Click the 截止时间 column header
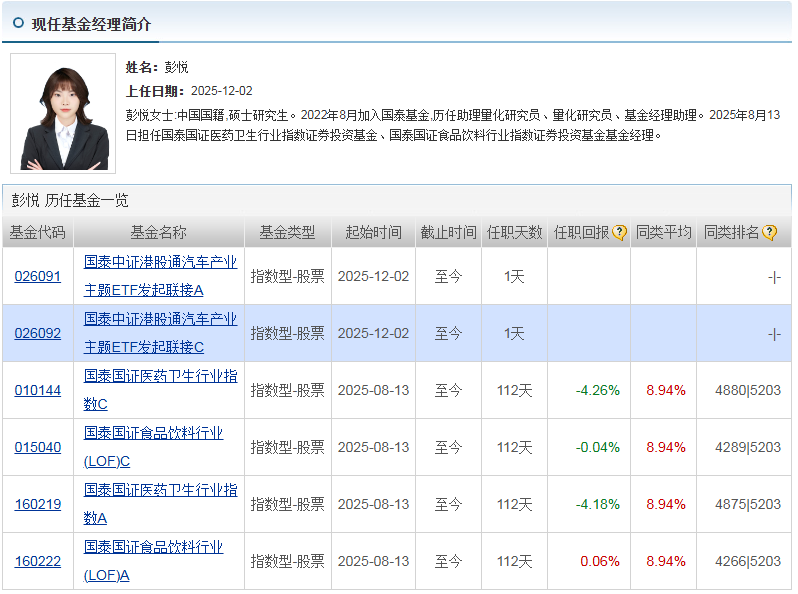Screen dimensions: 798x594 [x=448, y=233]
